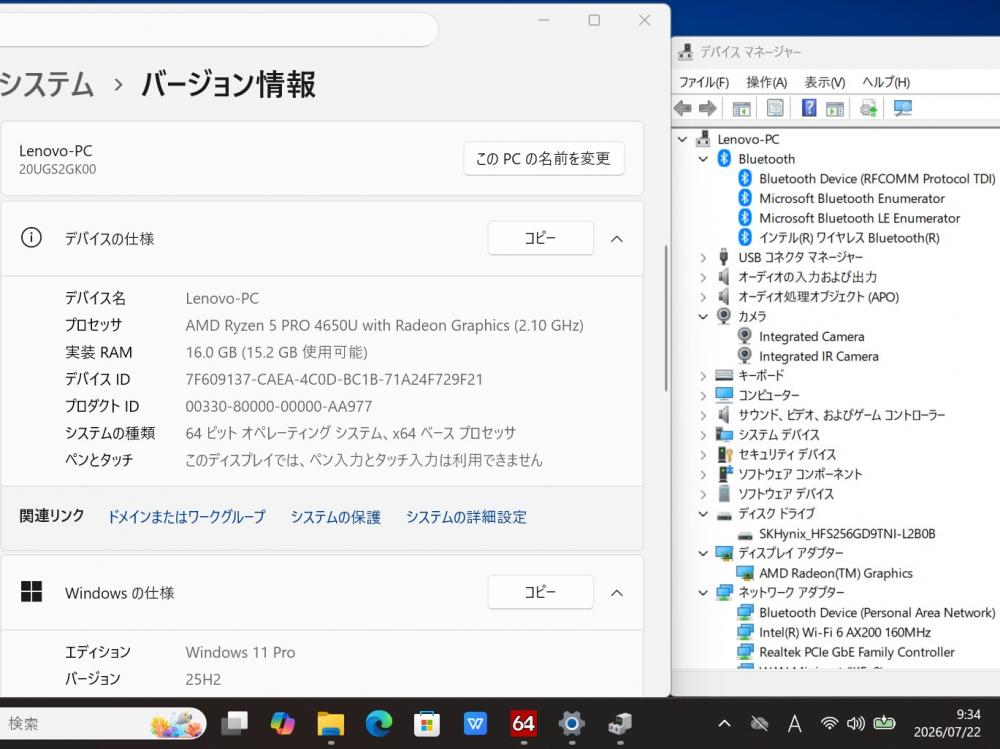Screen dimensions: 1000x749
Task: Open Microsoft Store from taskbar
Action: point(427,723)
